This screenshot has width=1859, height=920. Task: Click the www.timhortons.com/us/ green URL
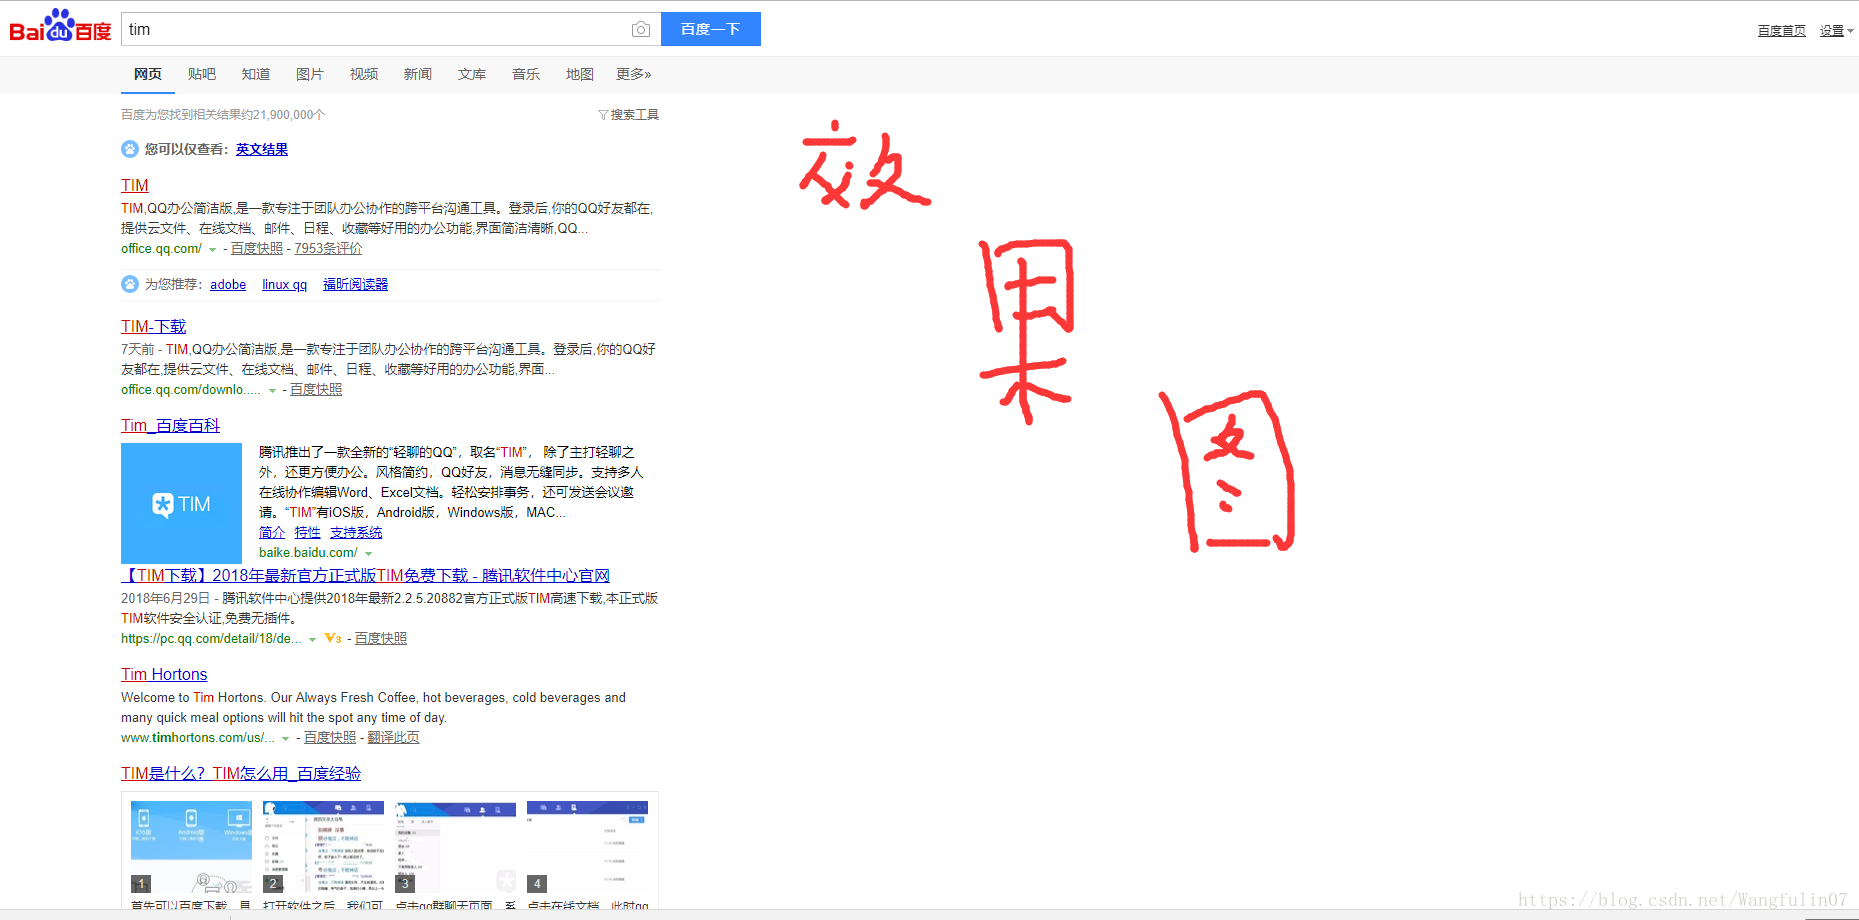[x=197, y=738]
